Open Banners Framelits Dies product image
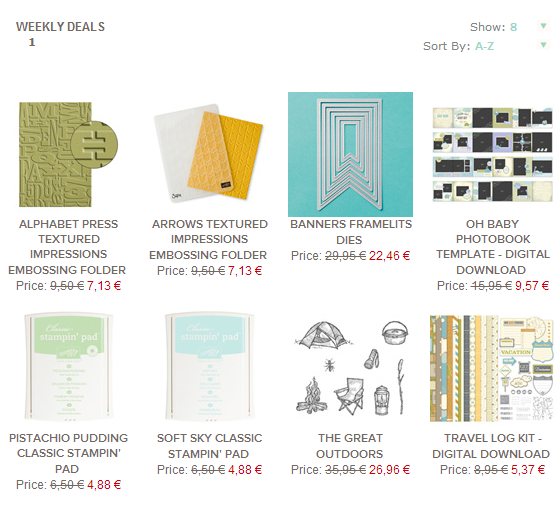The height and width of the screenshot is (507, 560). tap(350, 154)
